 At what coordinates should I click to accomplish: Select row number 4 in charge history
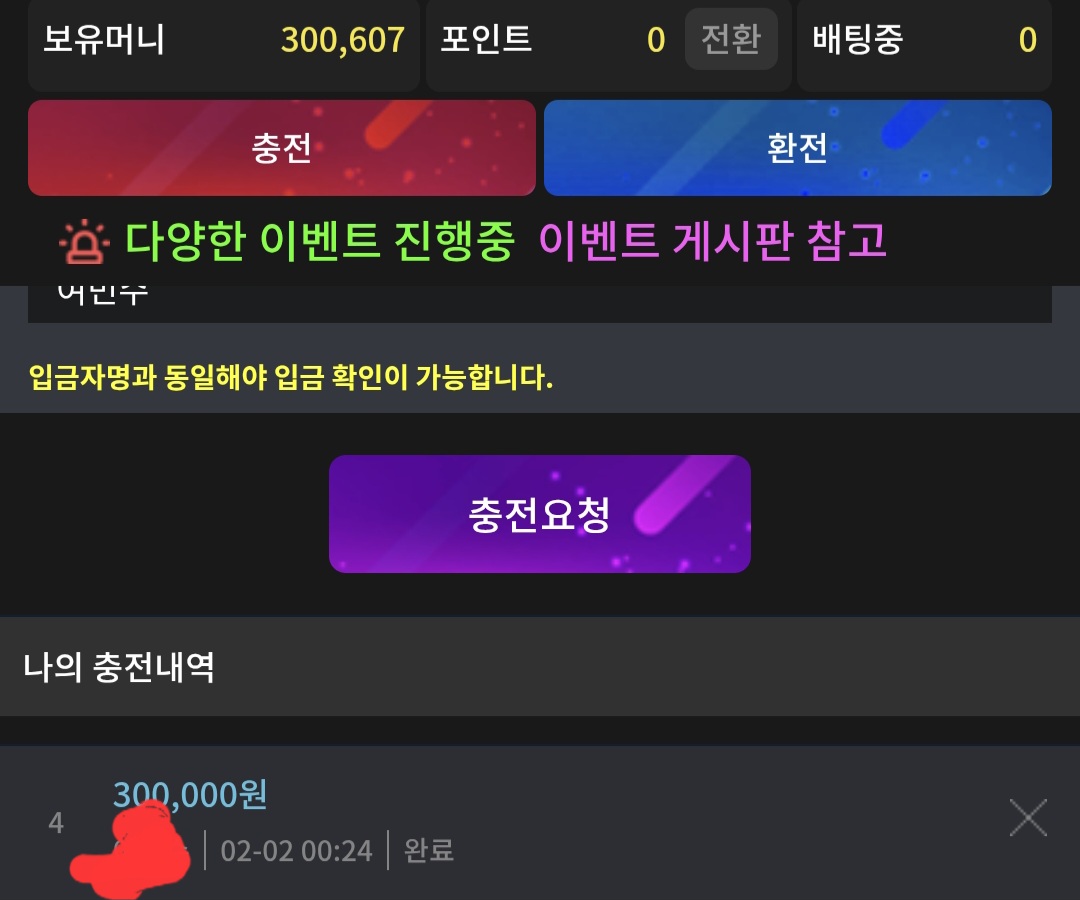56,823
